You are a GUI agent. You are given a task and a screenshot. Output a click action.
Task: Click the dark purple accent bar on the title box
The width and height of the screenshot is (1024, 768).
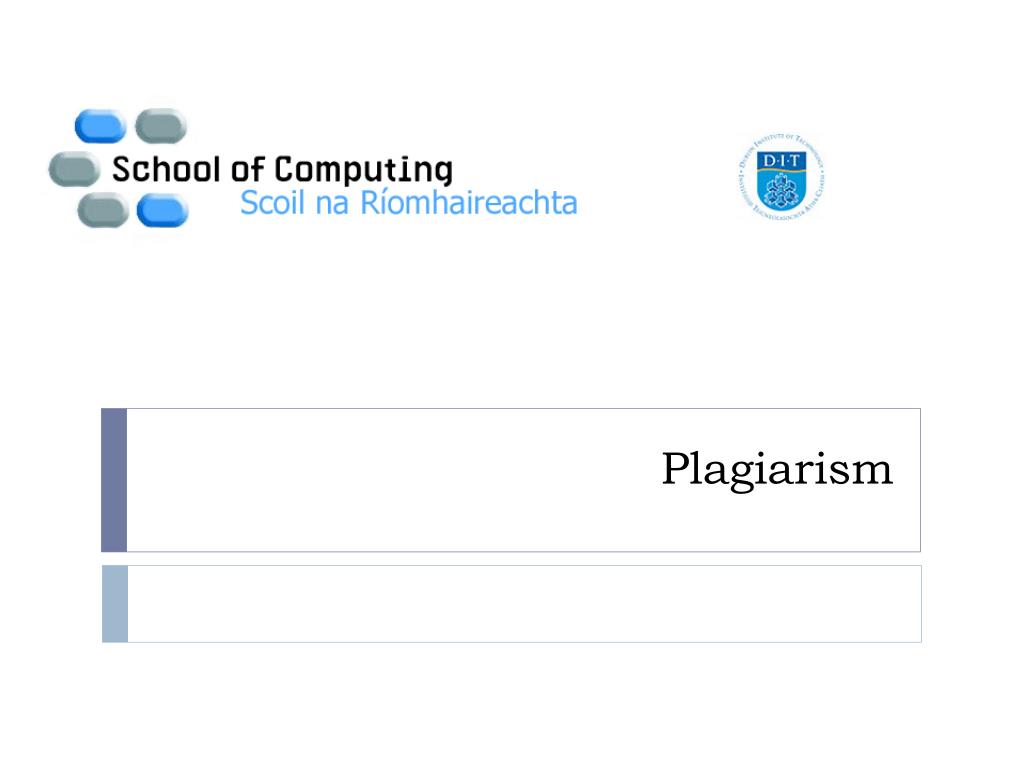pos(114,480)
